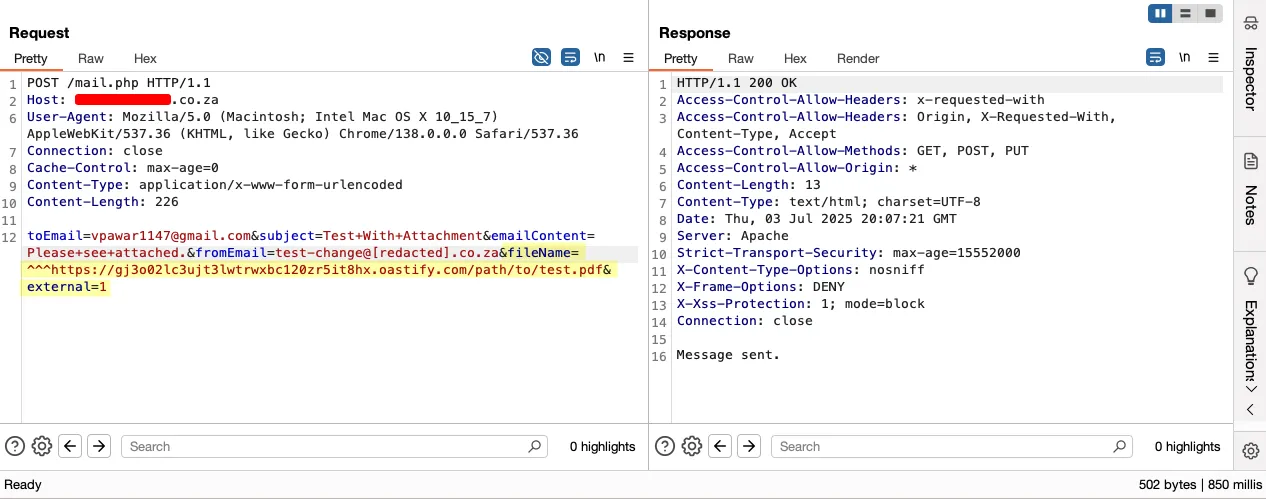Click 'POST /mail.php HTTP/1.1' request line

coord(119,83)
